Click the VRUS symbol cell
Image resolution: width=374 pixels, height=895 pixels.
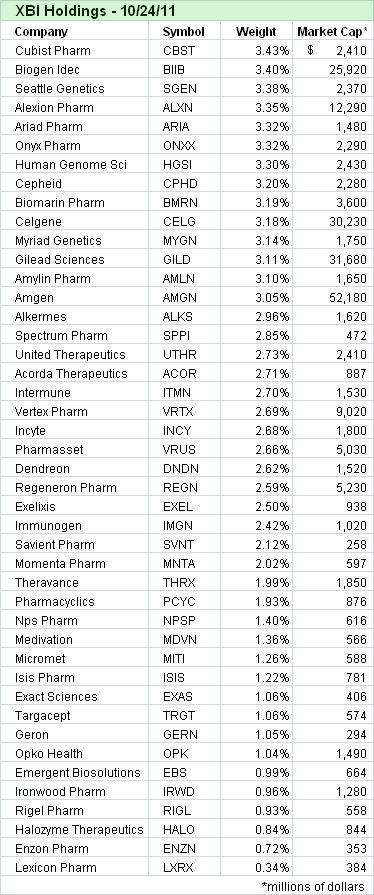[184, 449]
